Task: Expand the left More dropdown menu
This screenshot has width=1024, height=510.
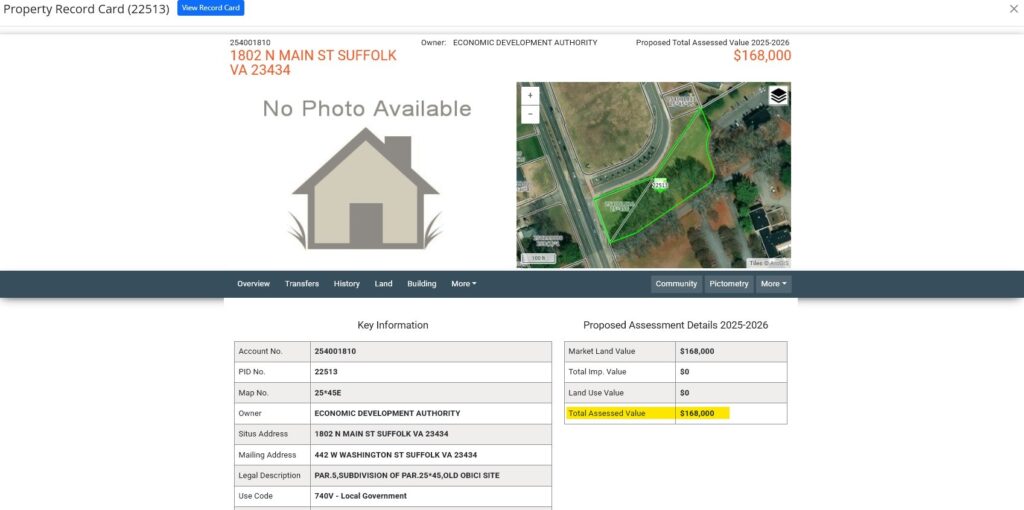Action: coord(463,284)
